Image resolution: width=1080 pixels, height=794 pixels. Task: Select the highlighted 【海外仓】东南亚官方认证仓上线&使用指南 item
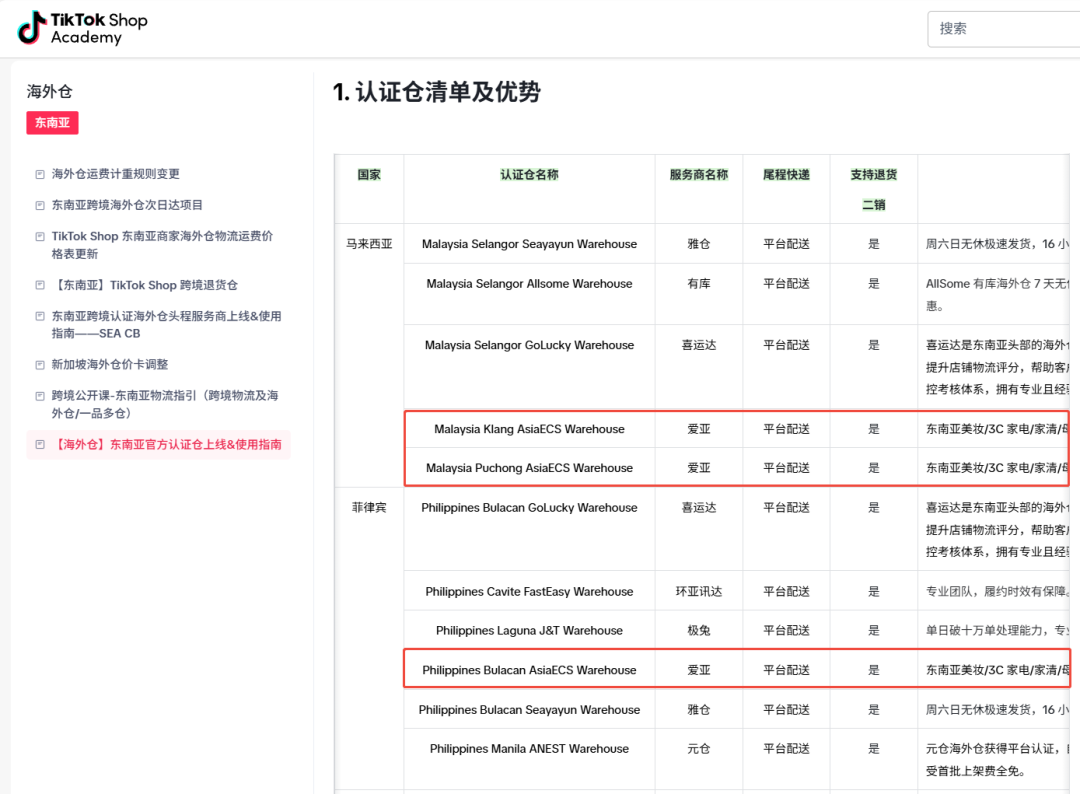pyautogui.click(x=158, y=444)
